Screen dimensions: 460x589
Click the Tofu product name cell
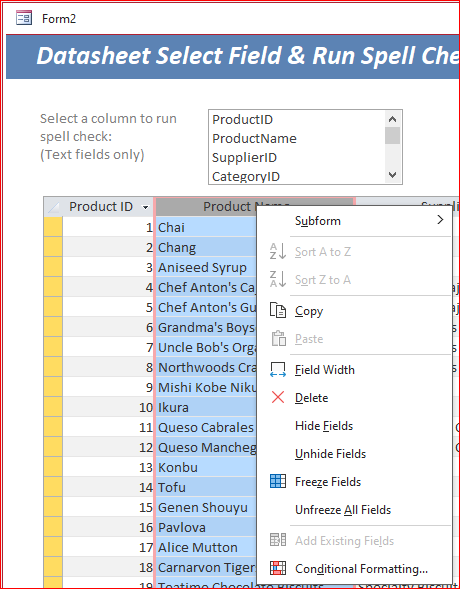click(x=206, y=487)
